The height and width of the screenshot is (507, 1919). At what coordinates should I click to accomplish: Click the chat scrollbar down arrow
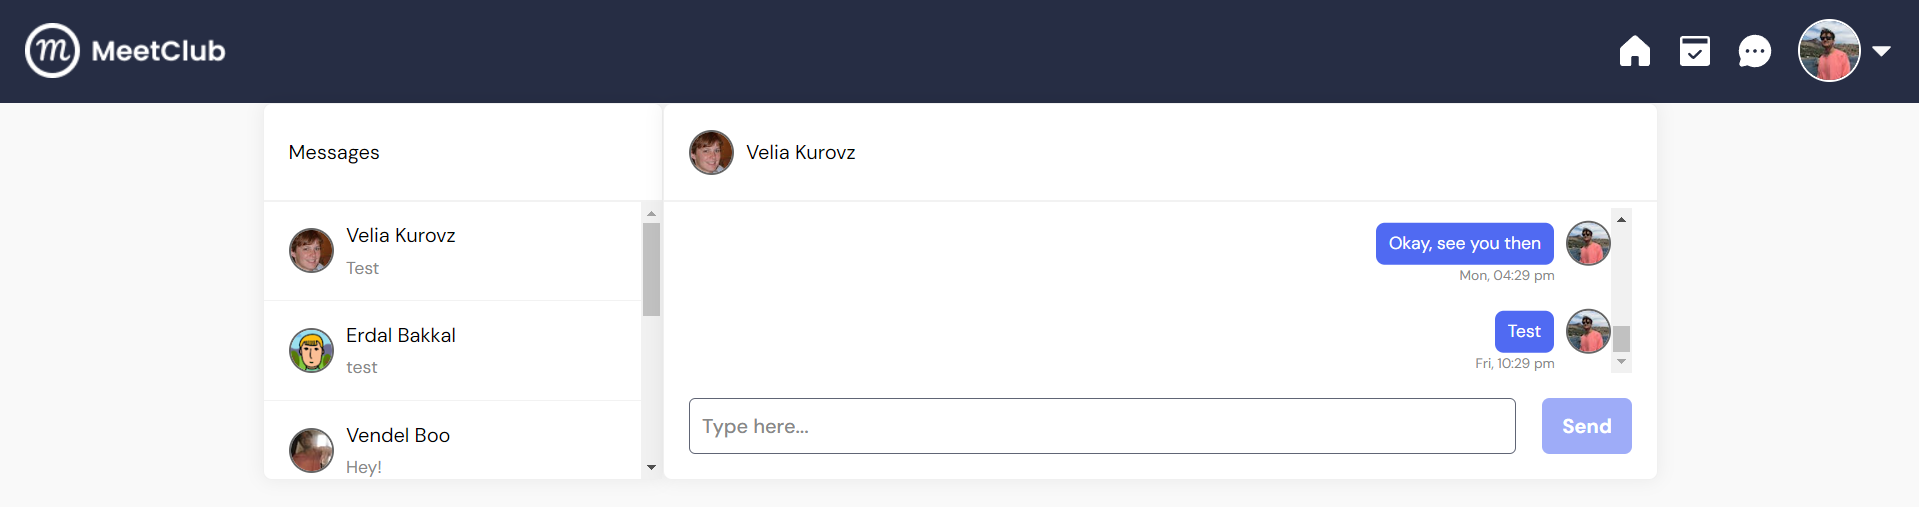point(1621,362)
